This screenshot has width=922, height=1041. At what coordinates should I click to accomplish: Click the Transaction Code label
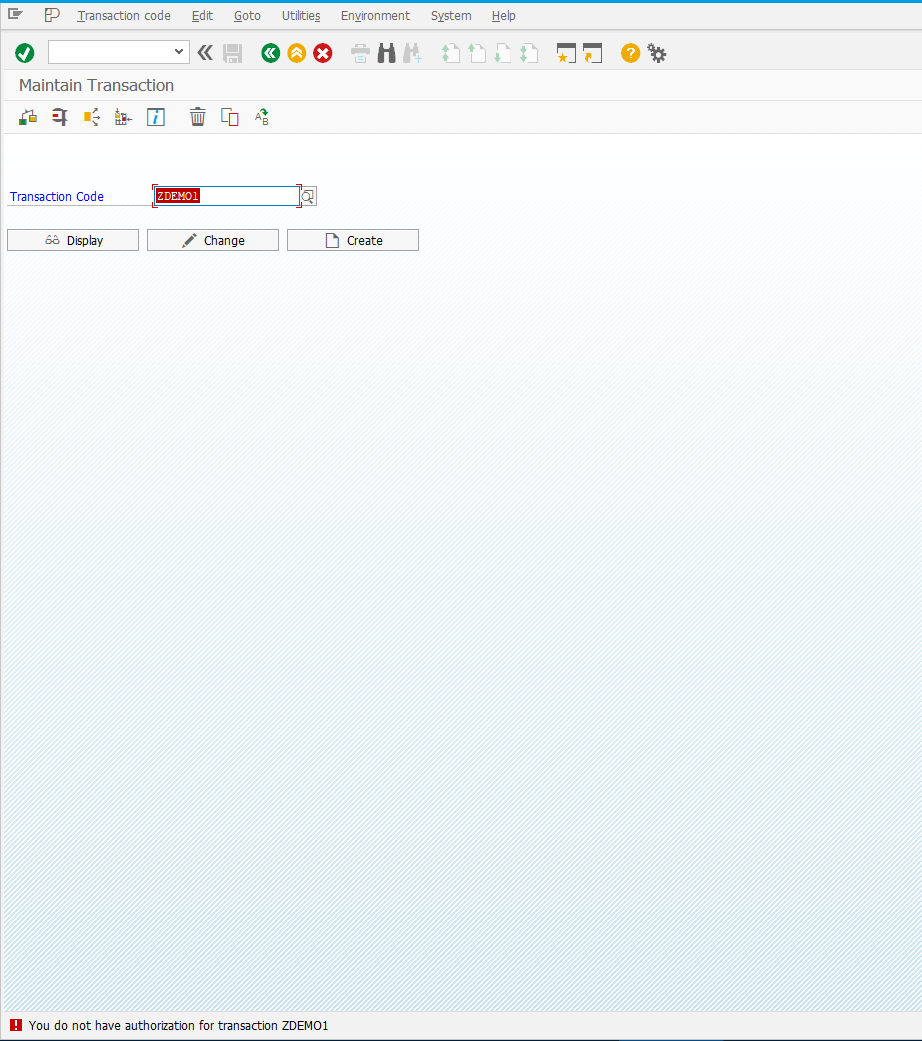click(56, 197)
